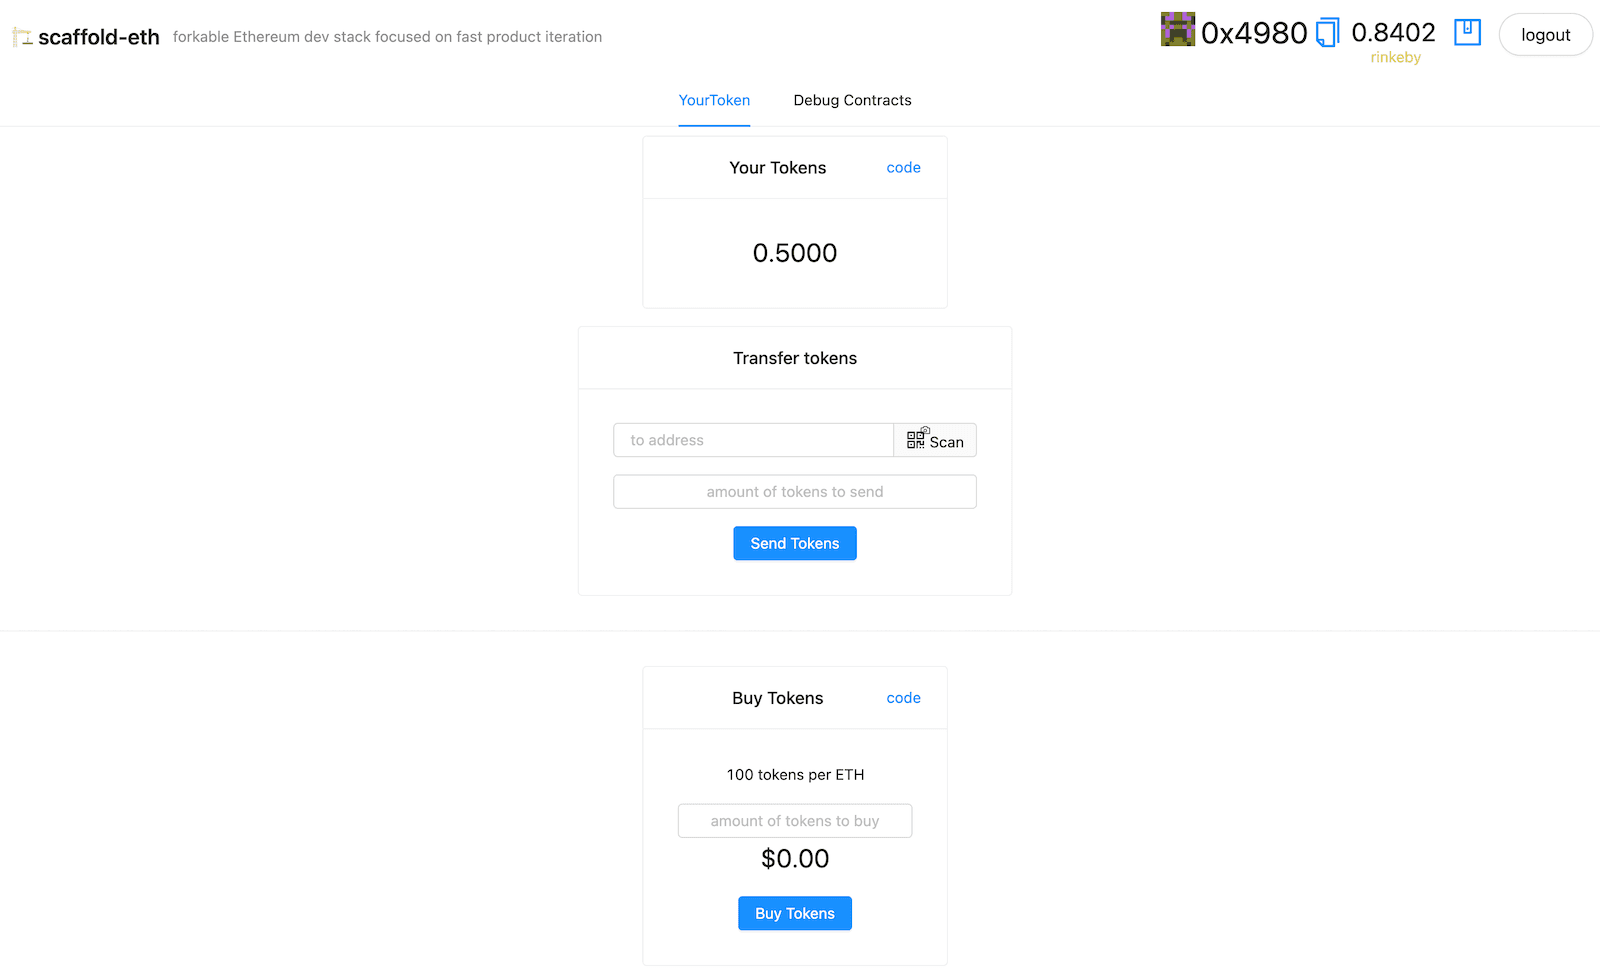Click the 0.5000 token balance
The height and width of the screenshot is (980, 1600).
[795, 253]
